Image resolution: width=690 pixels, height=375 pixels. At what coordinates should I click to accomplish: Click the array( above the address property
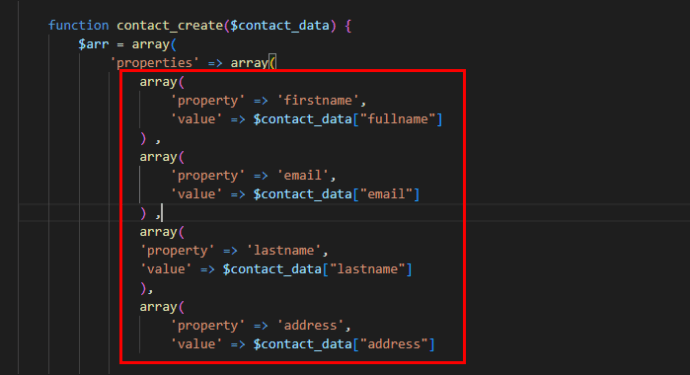[162, 307]
